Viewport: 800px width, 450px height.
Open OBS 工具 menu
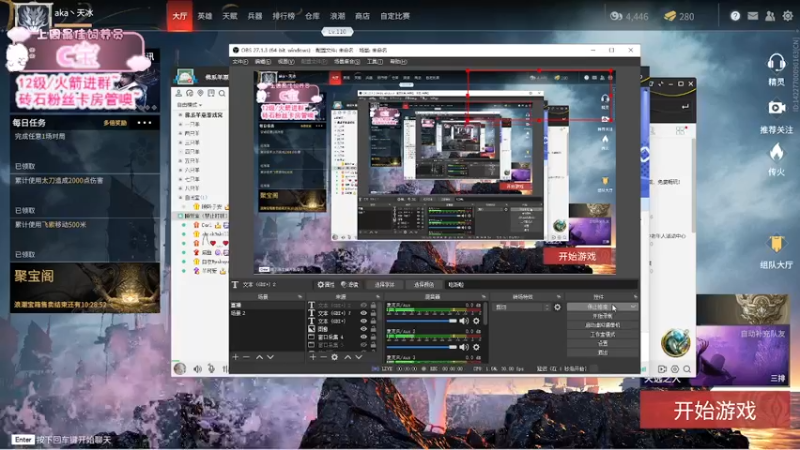click(x=374, y=62)
